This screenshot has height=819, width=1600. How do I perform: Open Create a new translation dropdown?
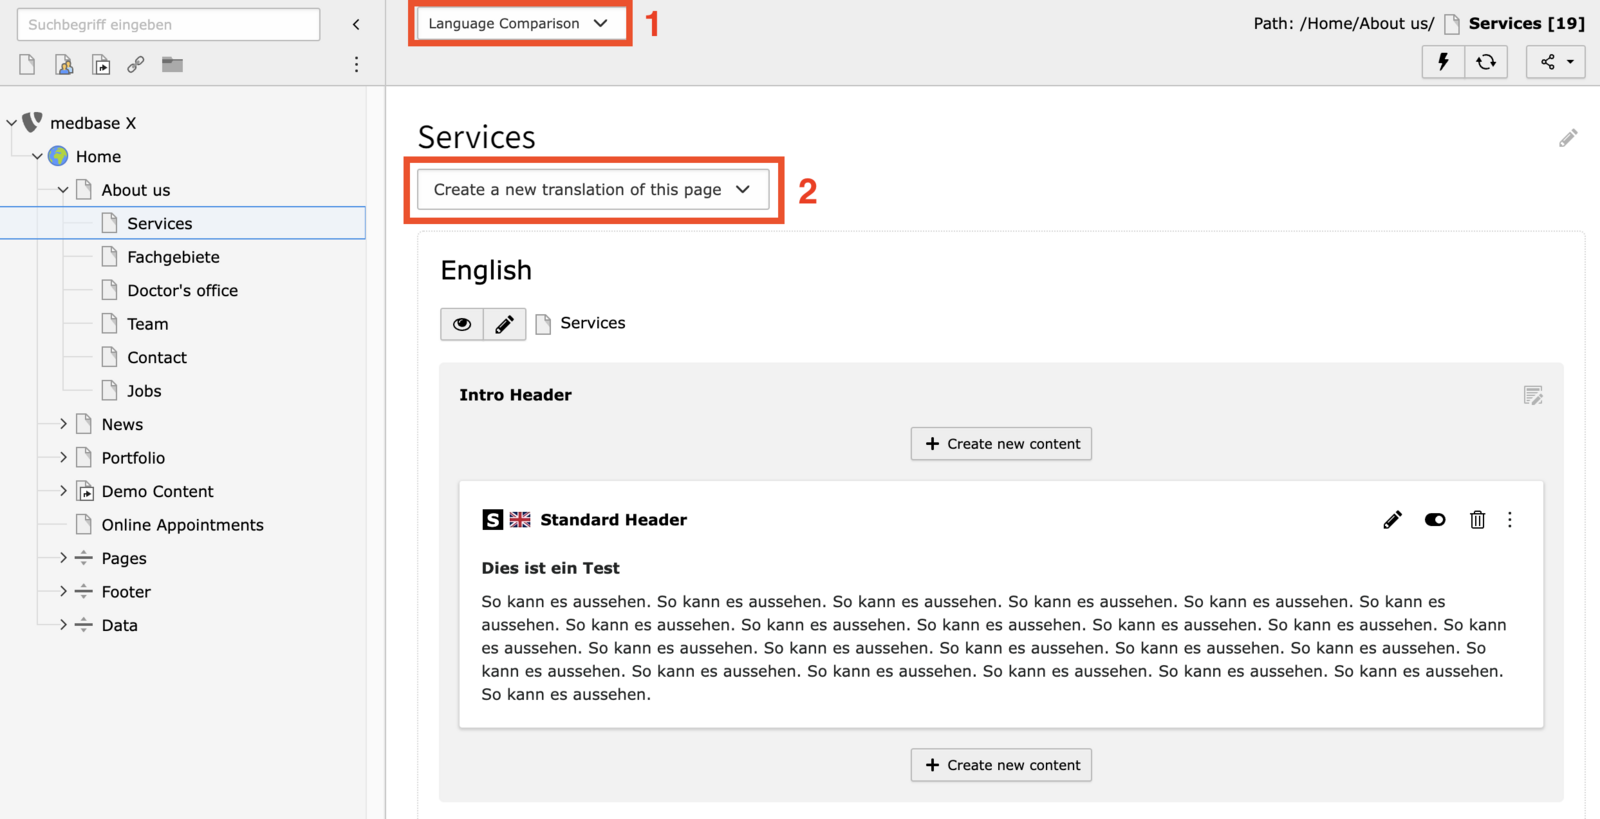tap(593, 190)
